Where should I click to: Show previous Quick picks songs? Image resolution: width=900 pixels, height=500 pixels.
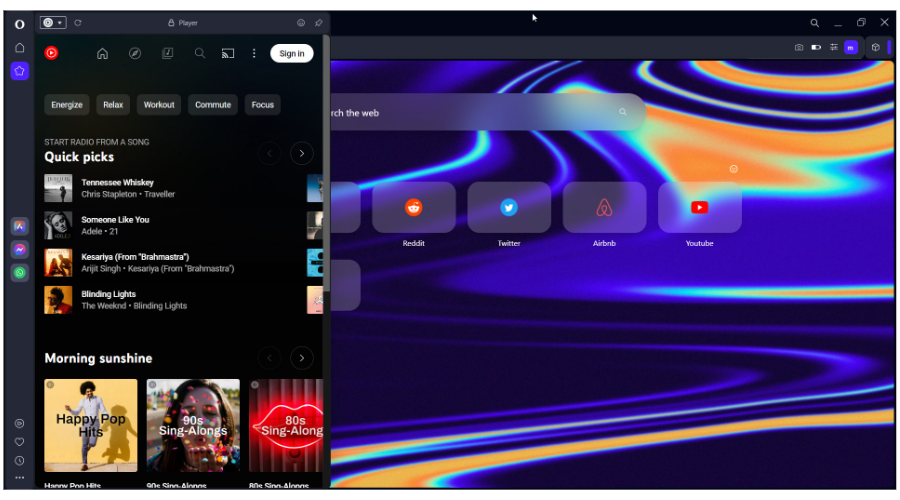click(269, 153)
